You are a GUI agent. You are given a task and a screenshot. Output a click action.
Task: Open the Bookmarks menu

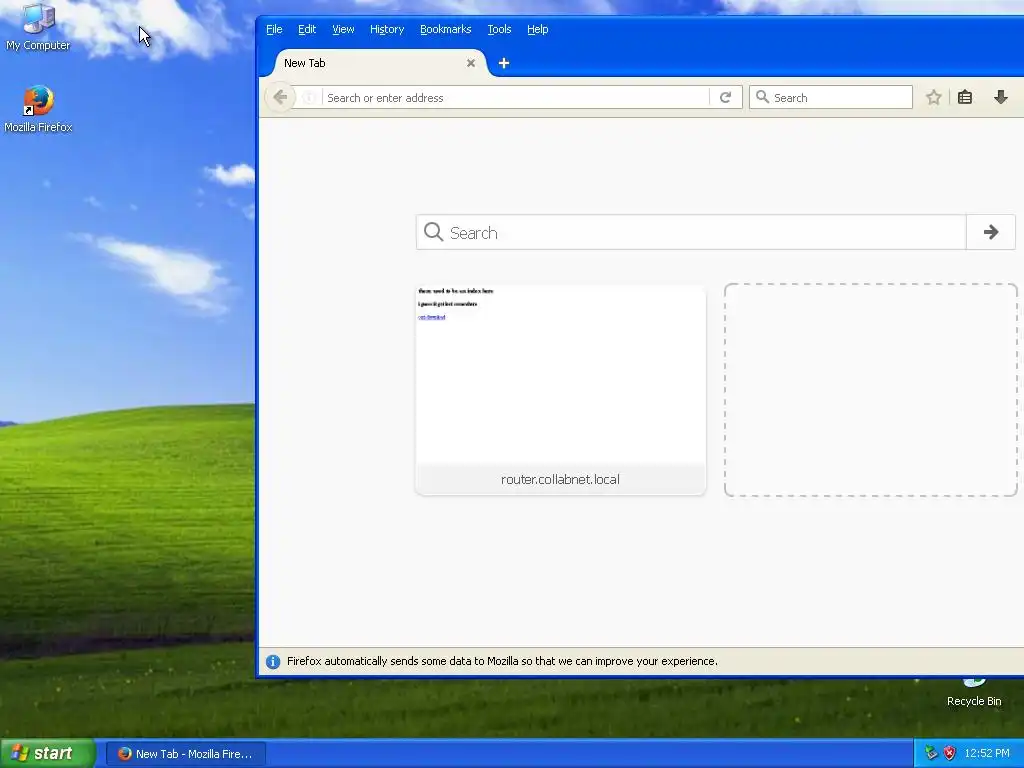click(x=445, y=29)
